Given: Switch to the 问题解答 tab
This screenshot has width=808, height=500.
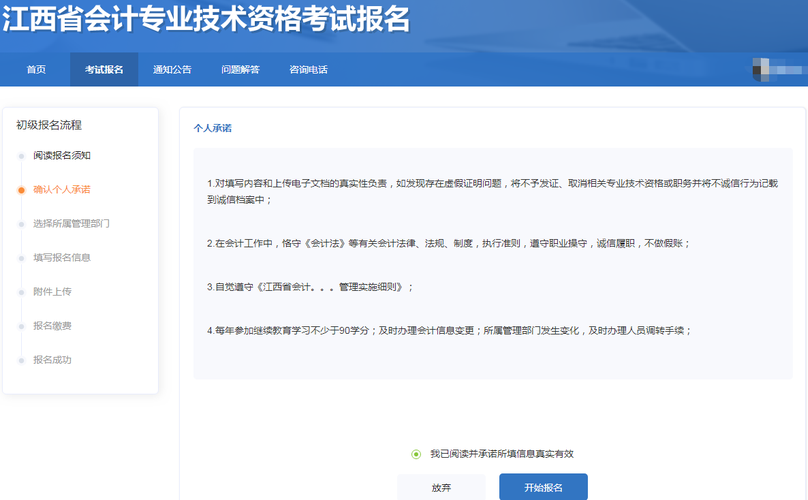Looking at the screenshot, I should coord(240,69).
